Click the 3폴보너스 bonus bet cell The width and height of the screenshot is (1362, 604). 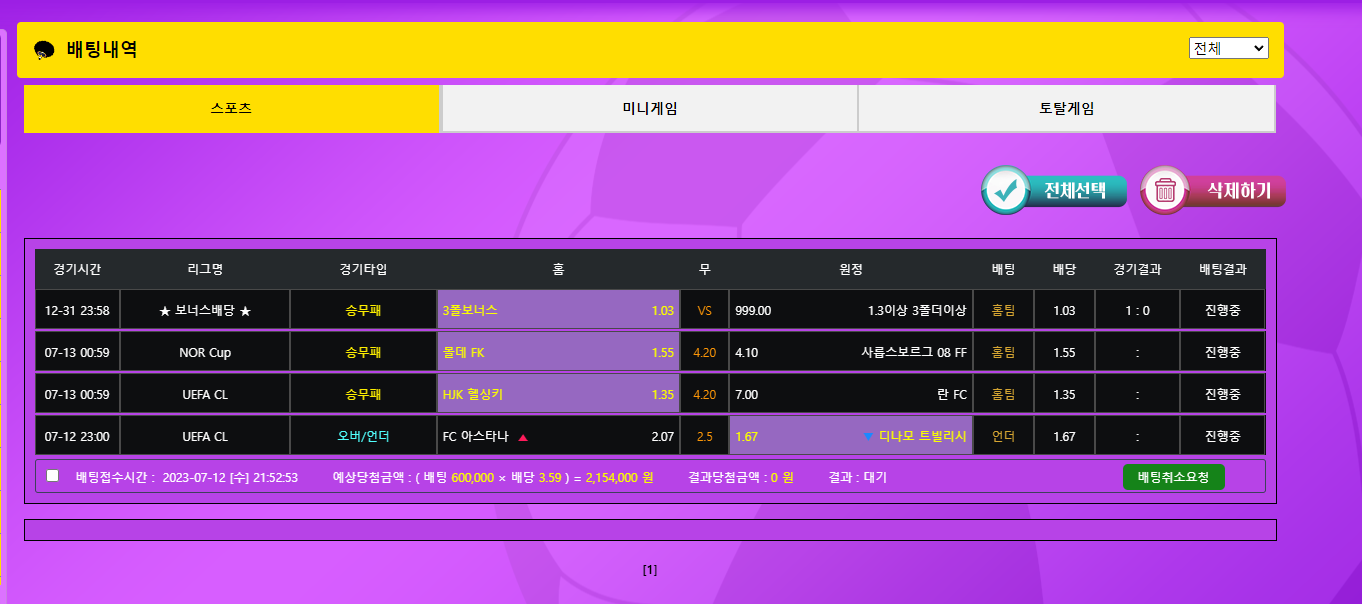click(558, 310)
